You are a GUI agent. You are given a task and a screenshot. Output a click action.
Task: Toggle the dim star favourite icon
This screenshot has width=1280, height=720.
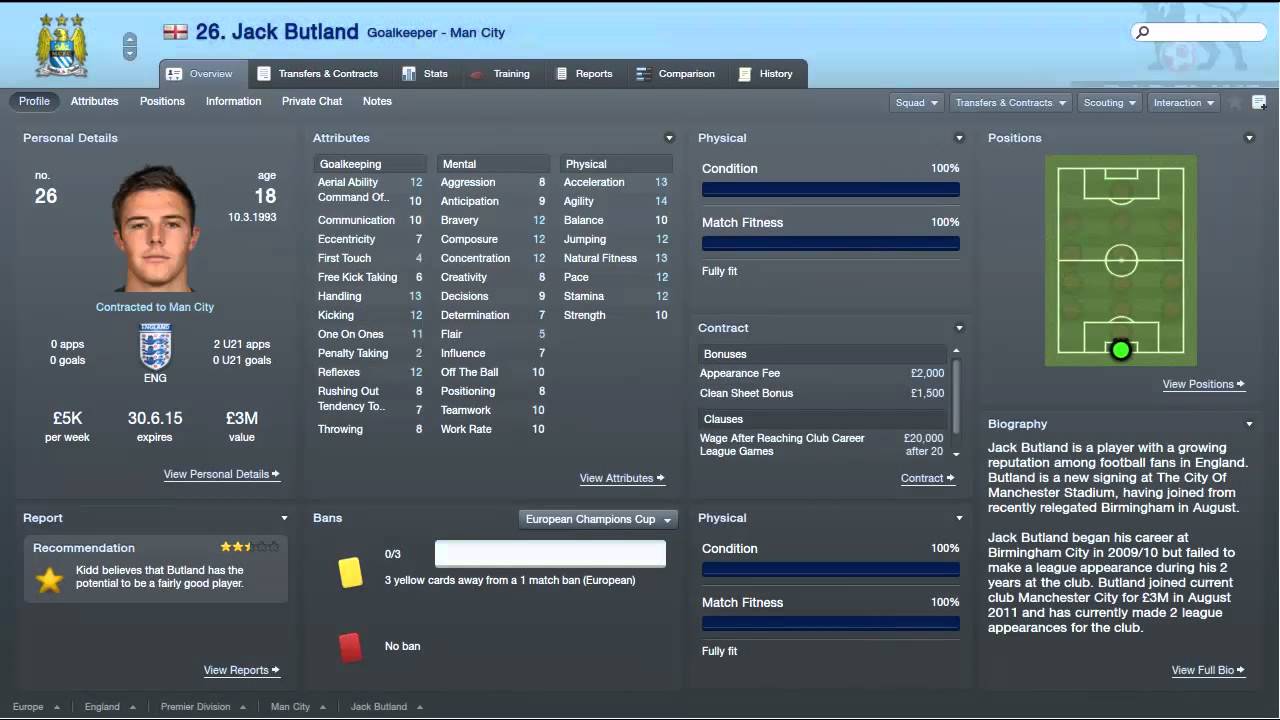(1235, 102)
